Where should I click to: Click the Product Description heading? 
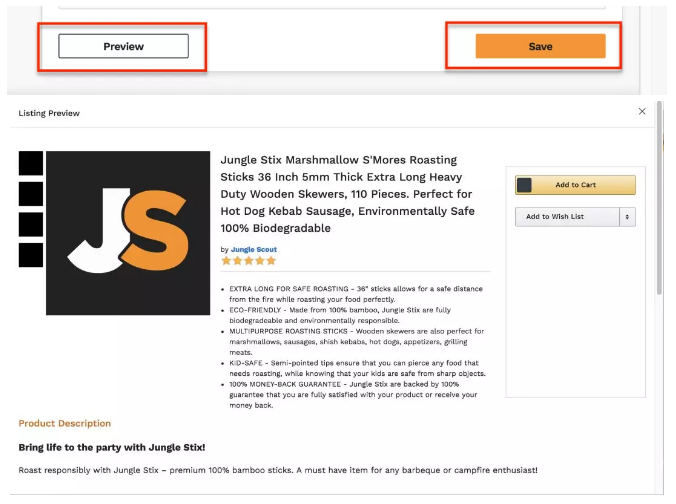pyautogui.click(x=65, y=423)
